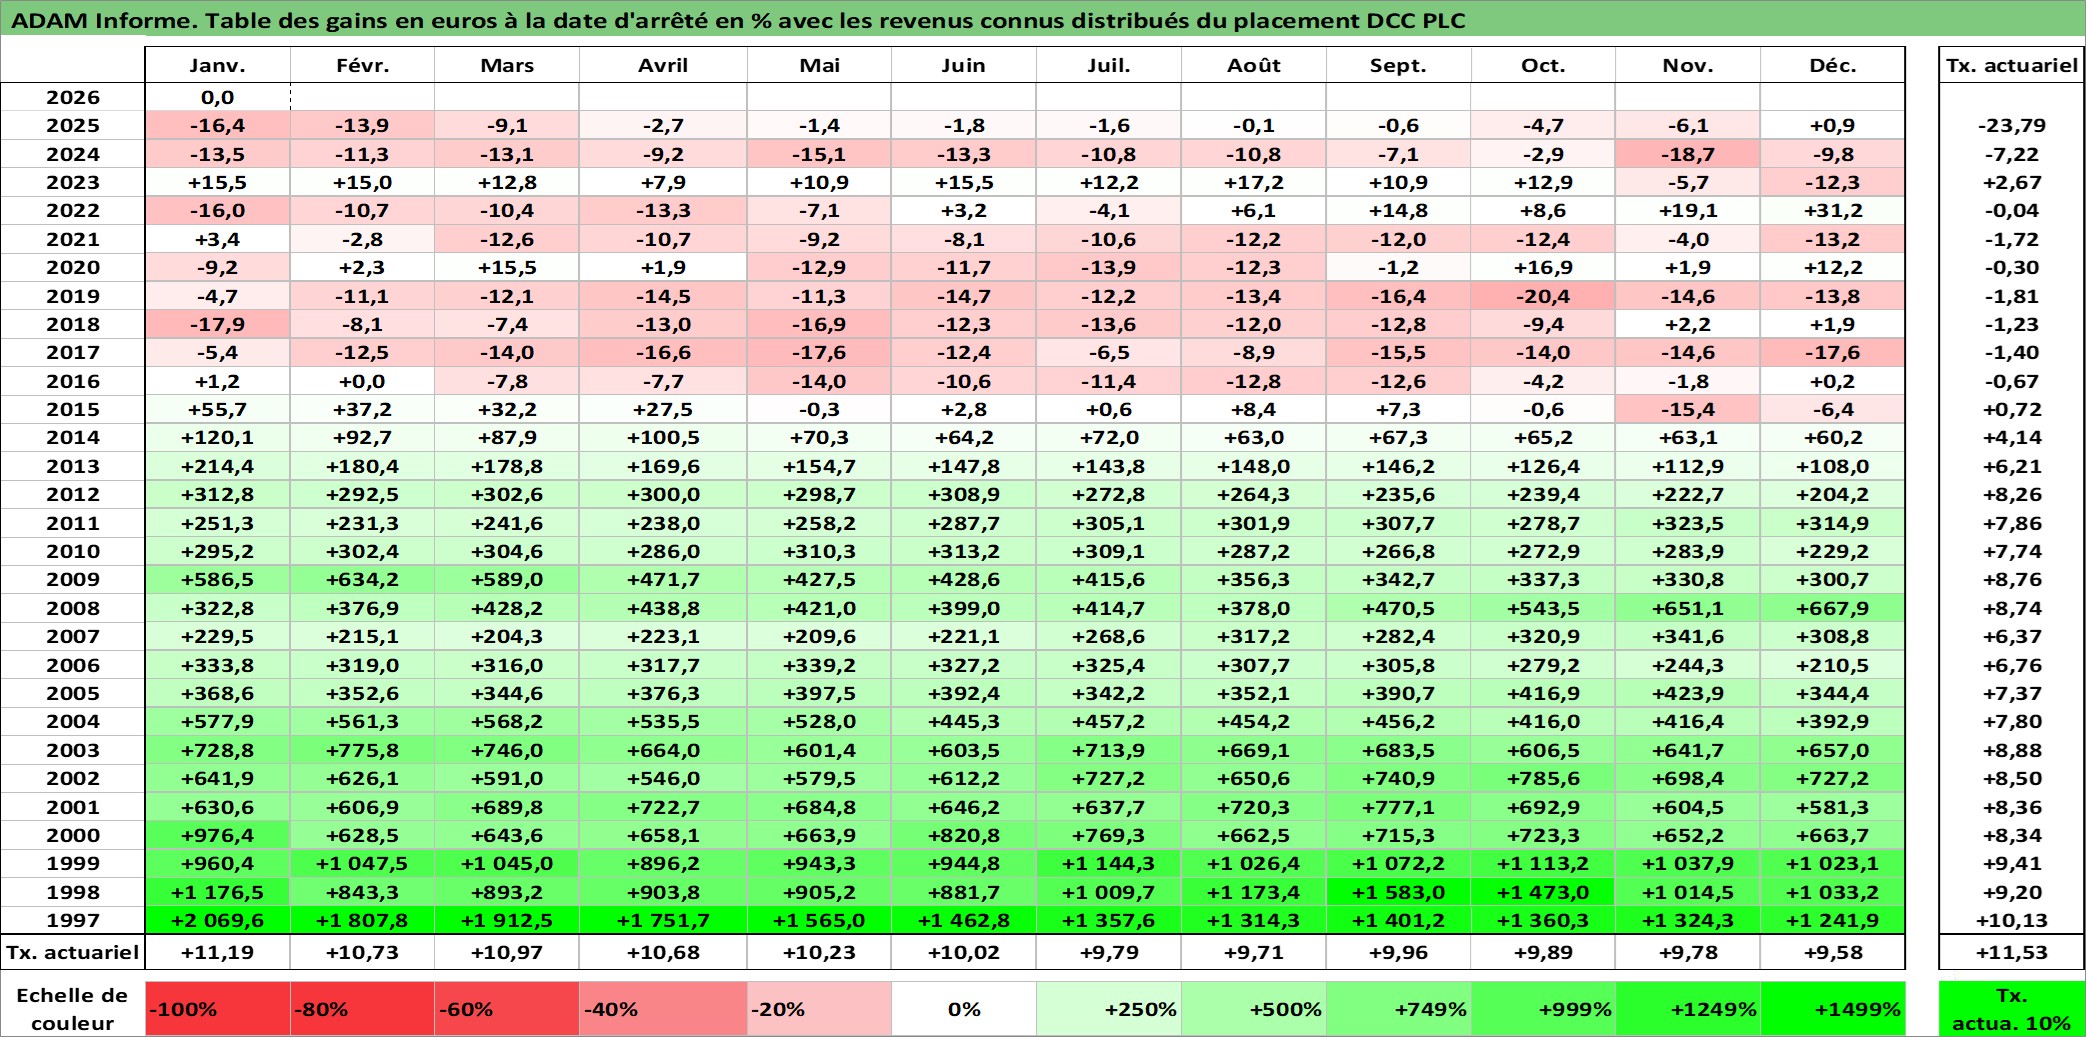Select the +31,2 cell for December 2022
Image resolution: width=2086 pixels, height=1037 pixels.
[x=1833, y=210]
